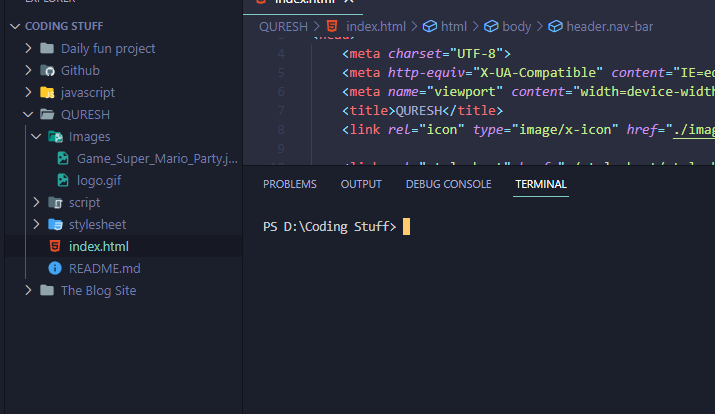Expand the stylesheet folder chevron
This screenshot has height=414, width=715.
pos(36,224)
